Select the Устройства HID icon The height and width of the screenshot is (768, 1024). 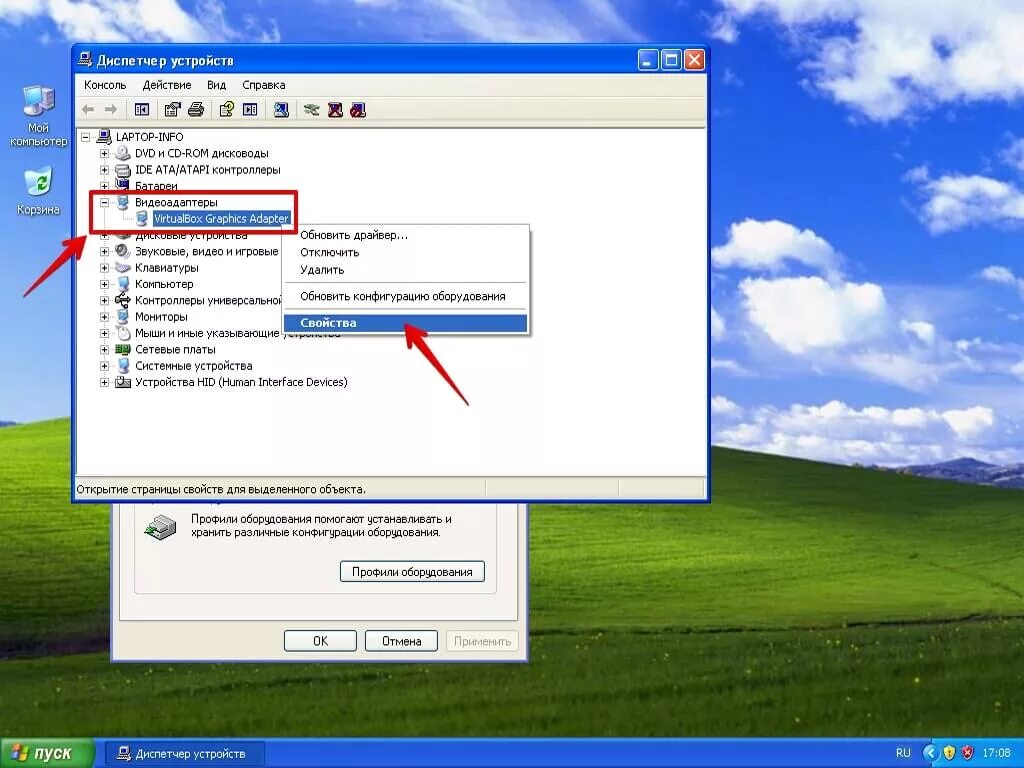[x=123, y=382]
